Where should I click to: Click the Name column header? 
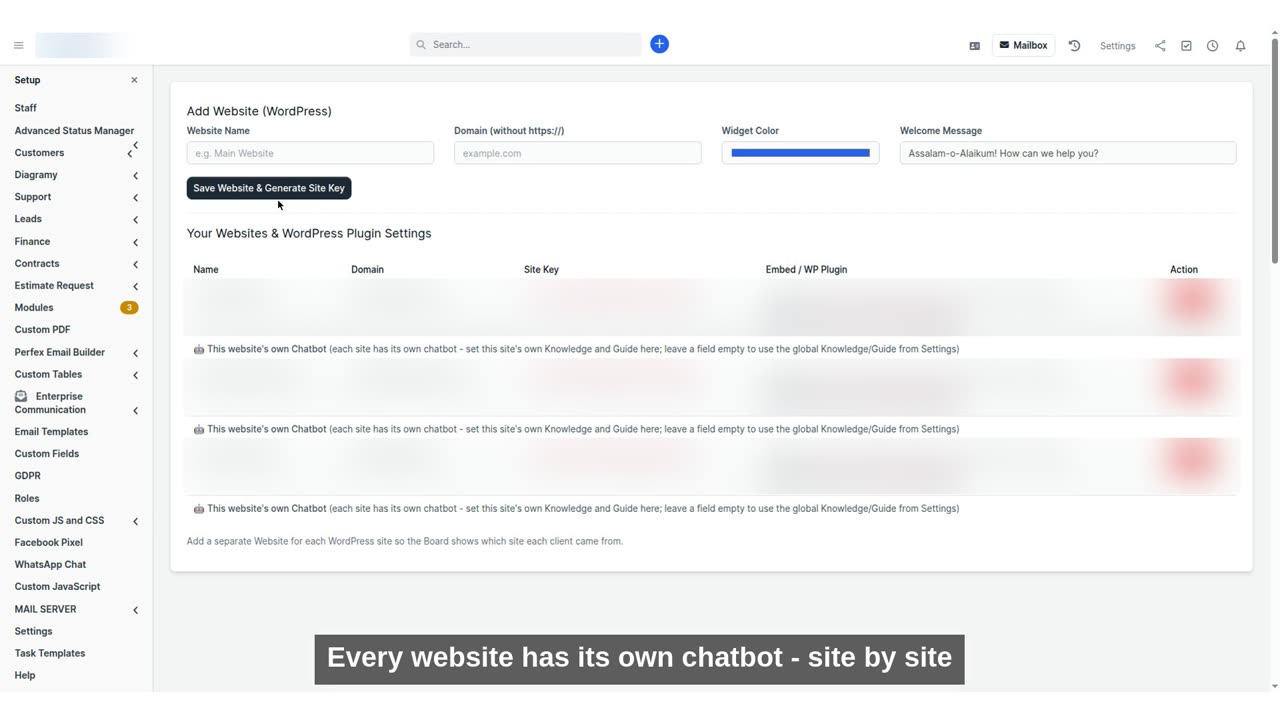(x=206, y=270)
